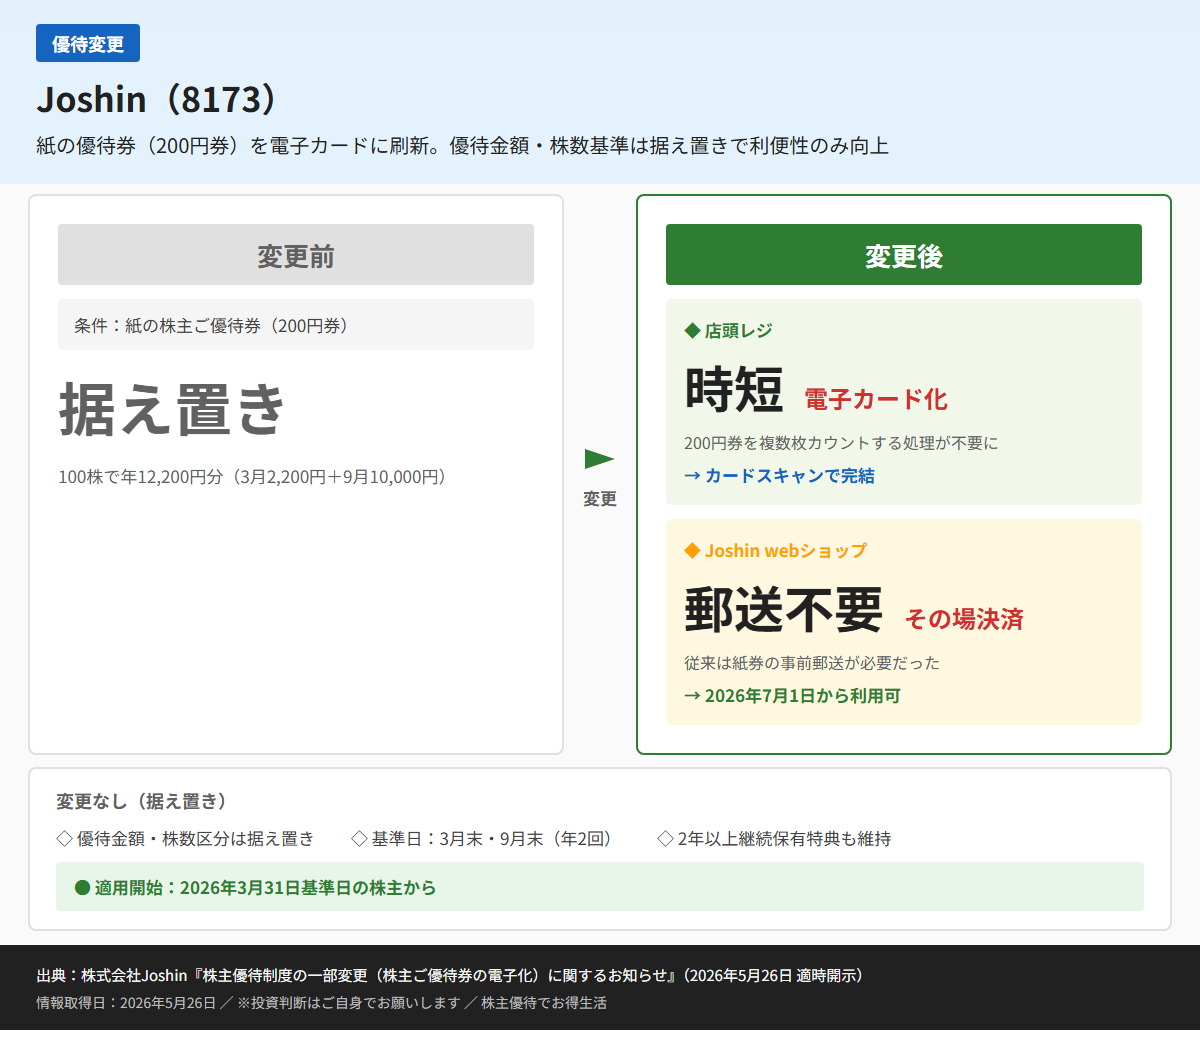Image resolution: width=1200 pixels, height=1054 pixels.
Task: Click the 紙の優待券 subtitle sentence
Action: click(x=463, y=146)
